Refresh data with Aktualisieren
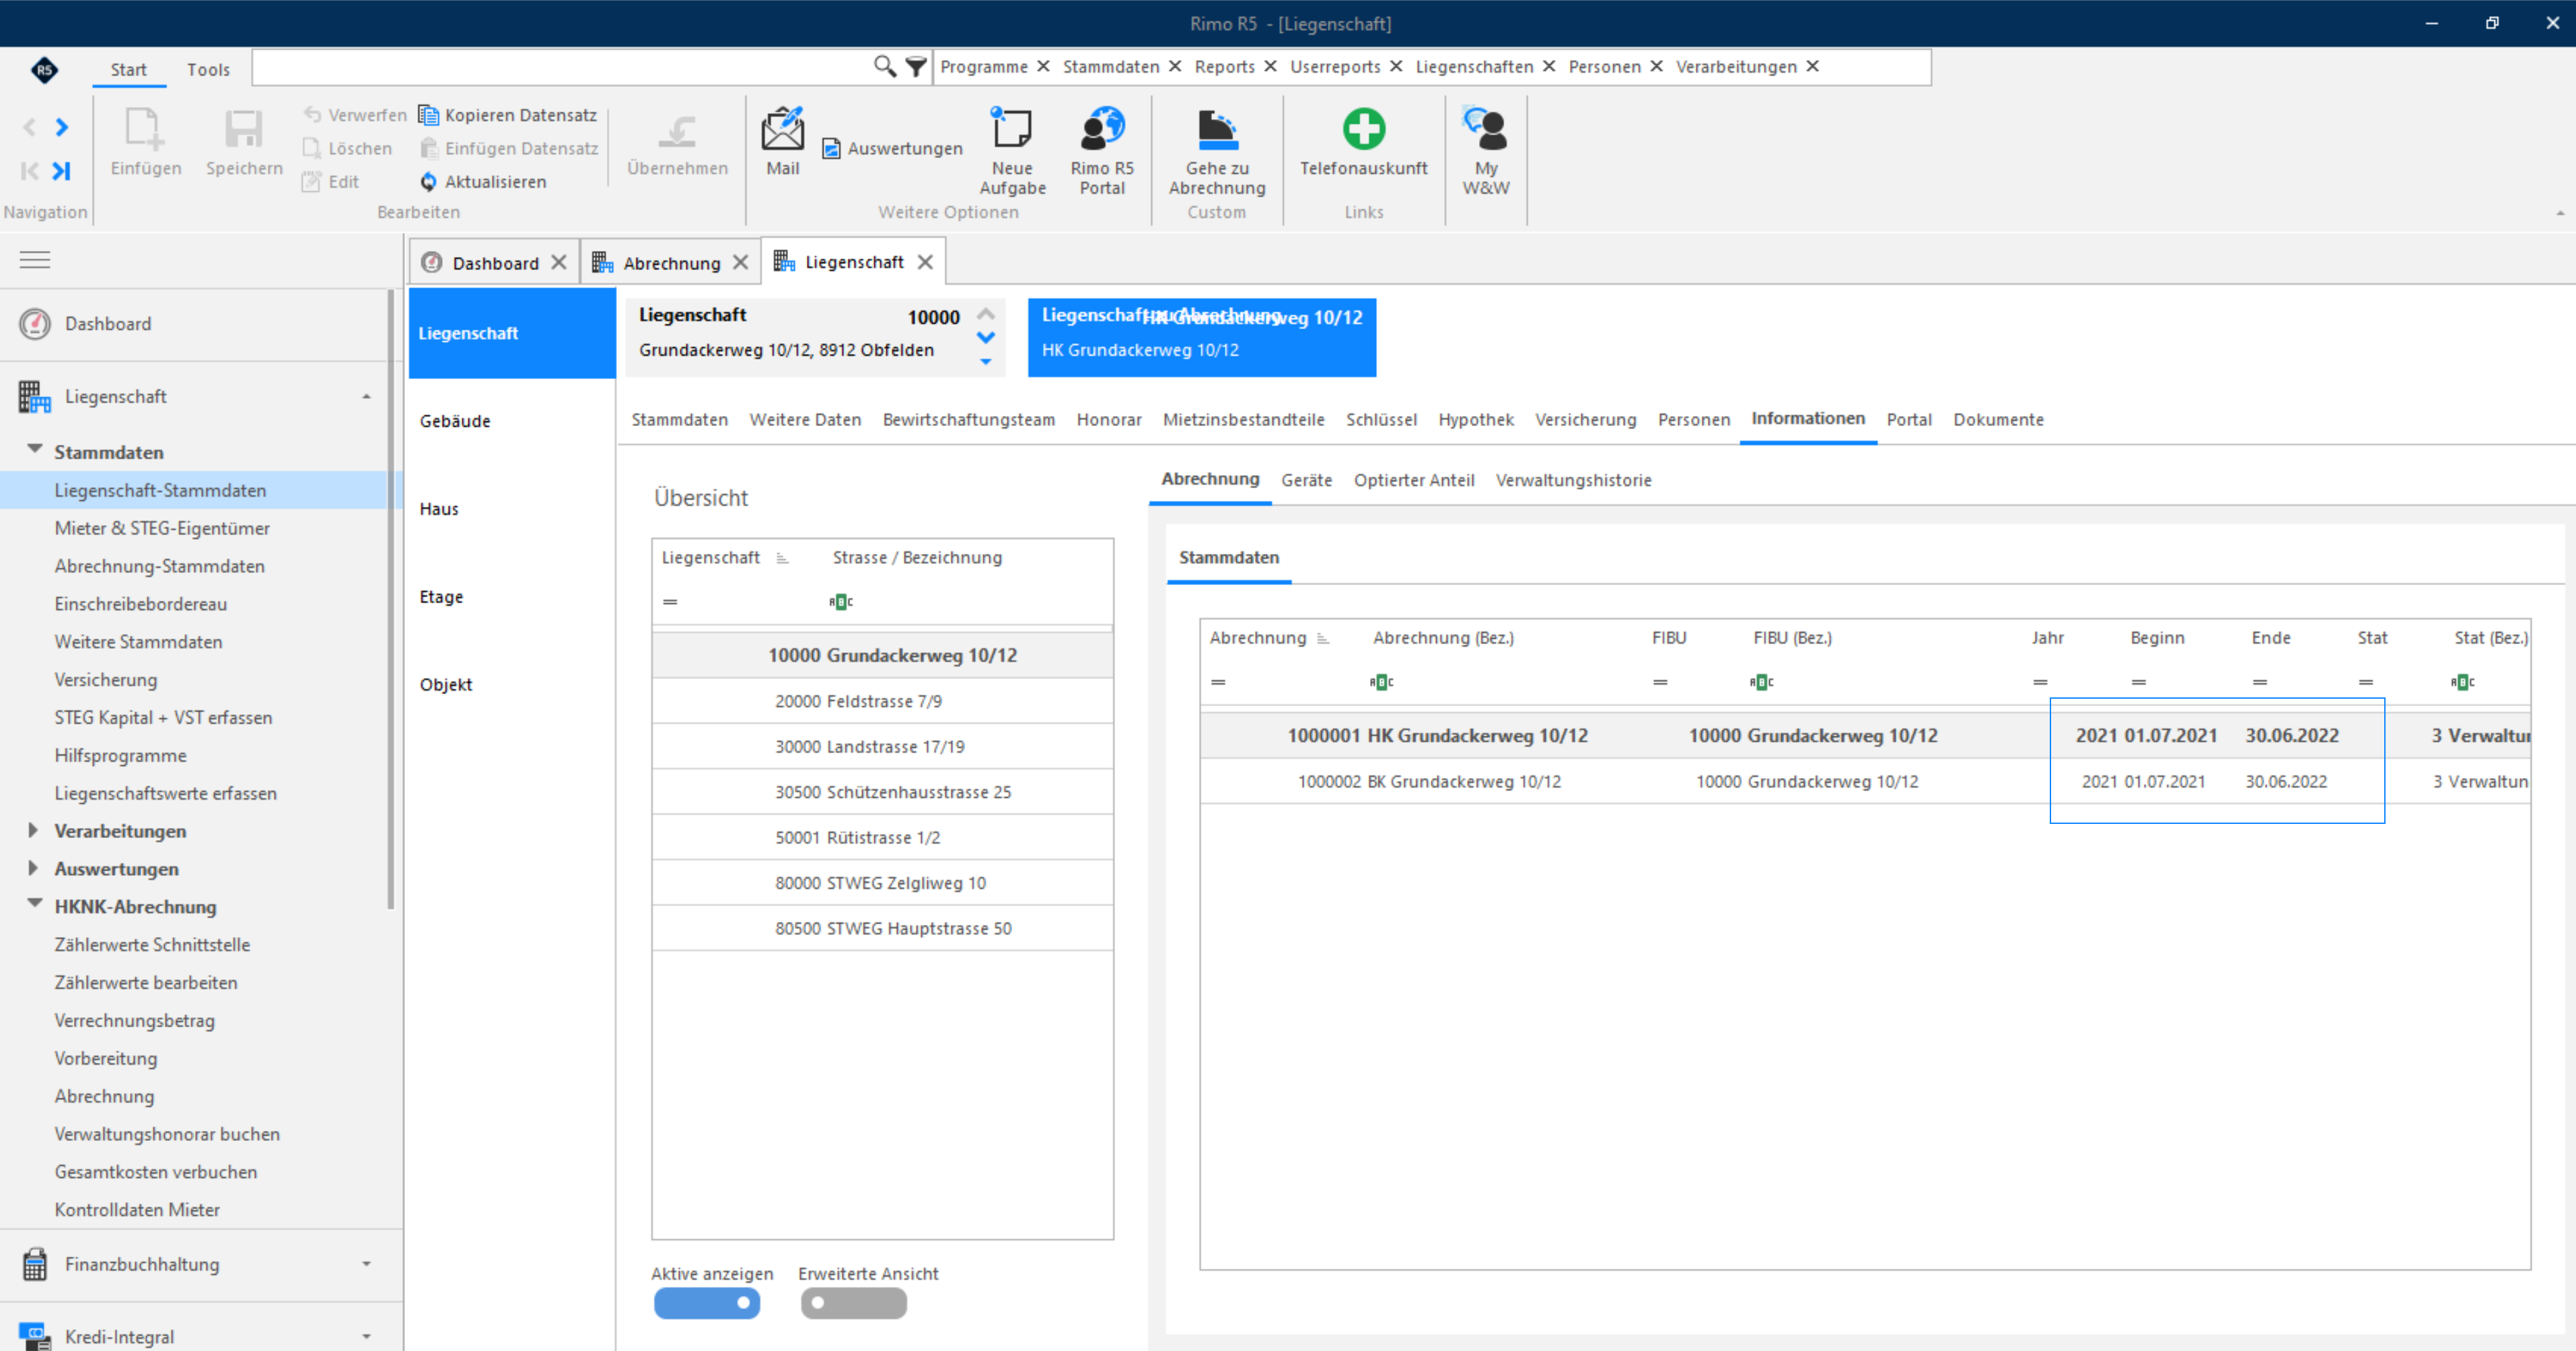This screenshot has width=2576, height=1351. (484, 181)
